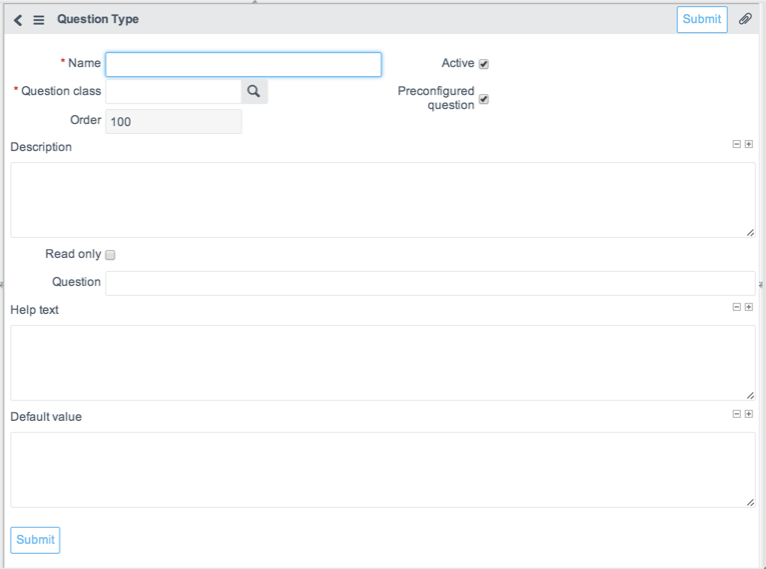Viewport: 766px width, 569px height.
Task: Click the Default value label
Action: tap(46, 417)
